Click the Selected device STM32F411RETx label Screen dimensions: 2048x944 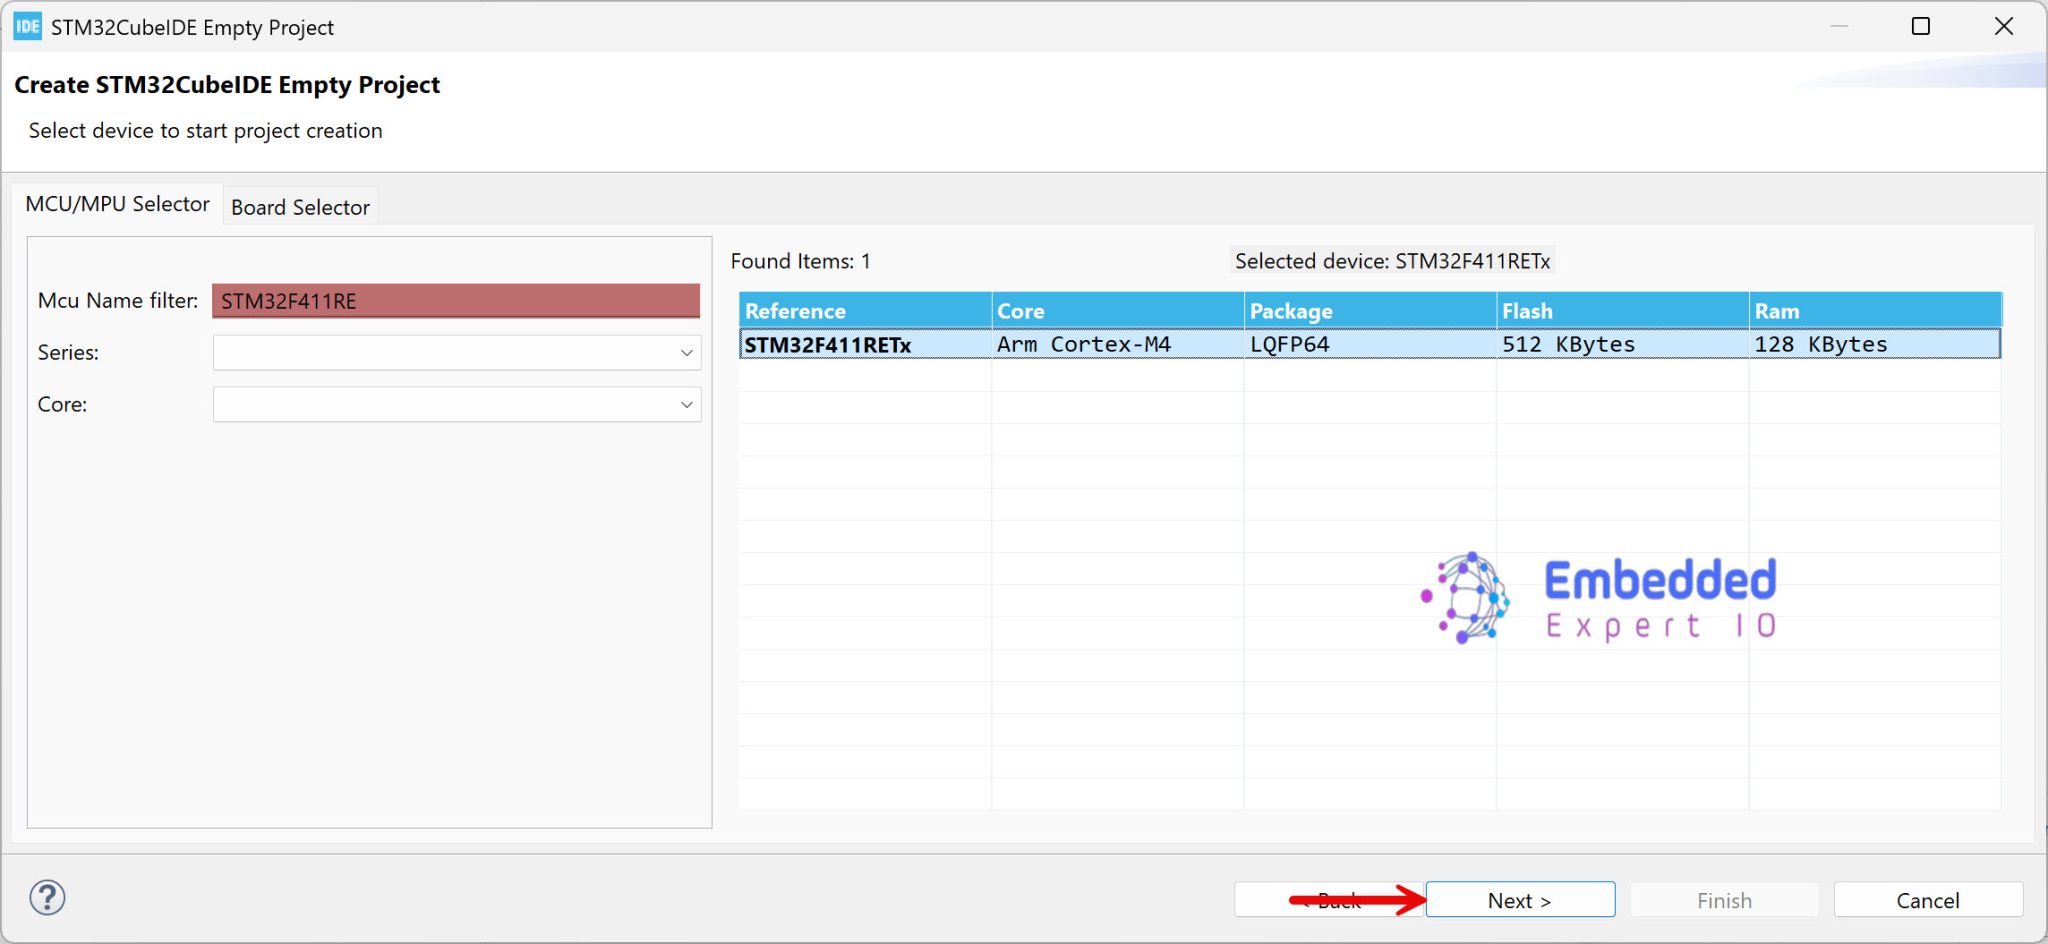pyautogui.click(x=1391, y=261)
